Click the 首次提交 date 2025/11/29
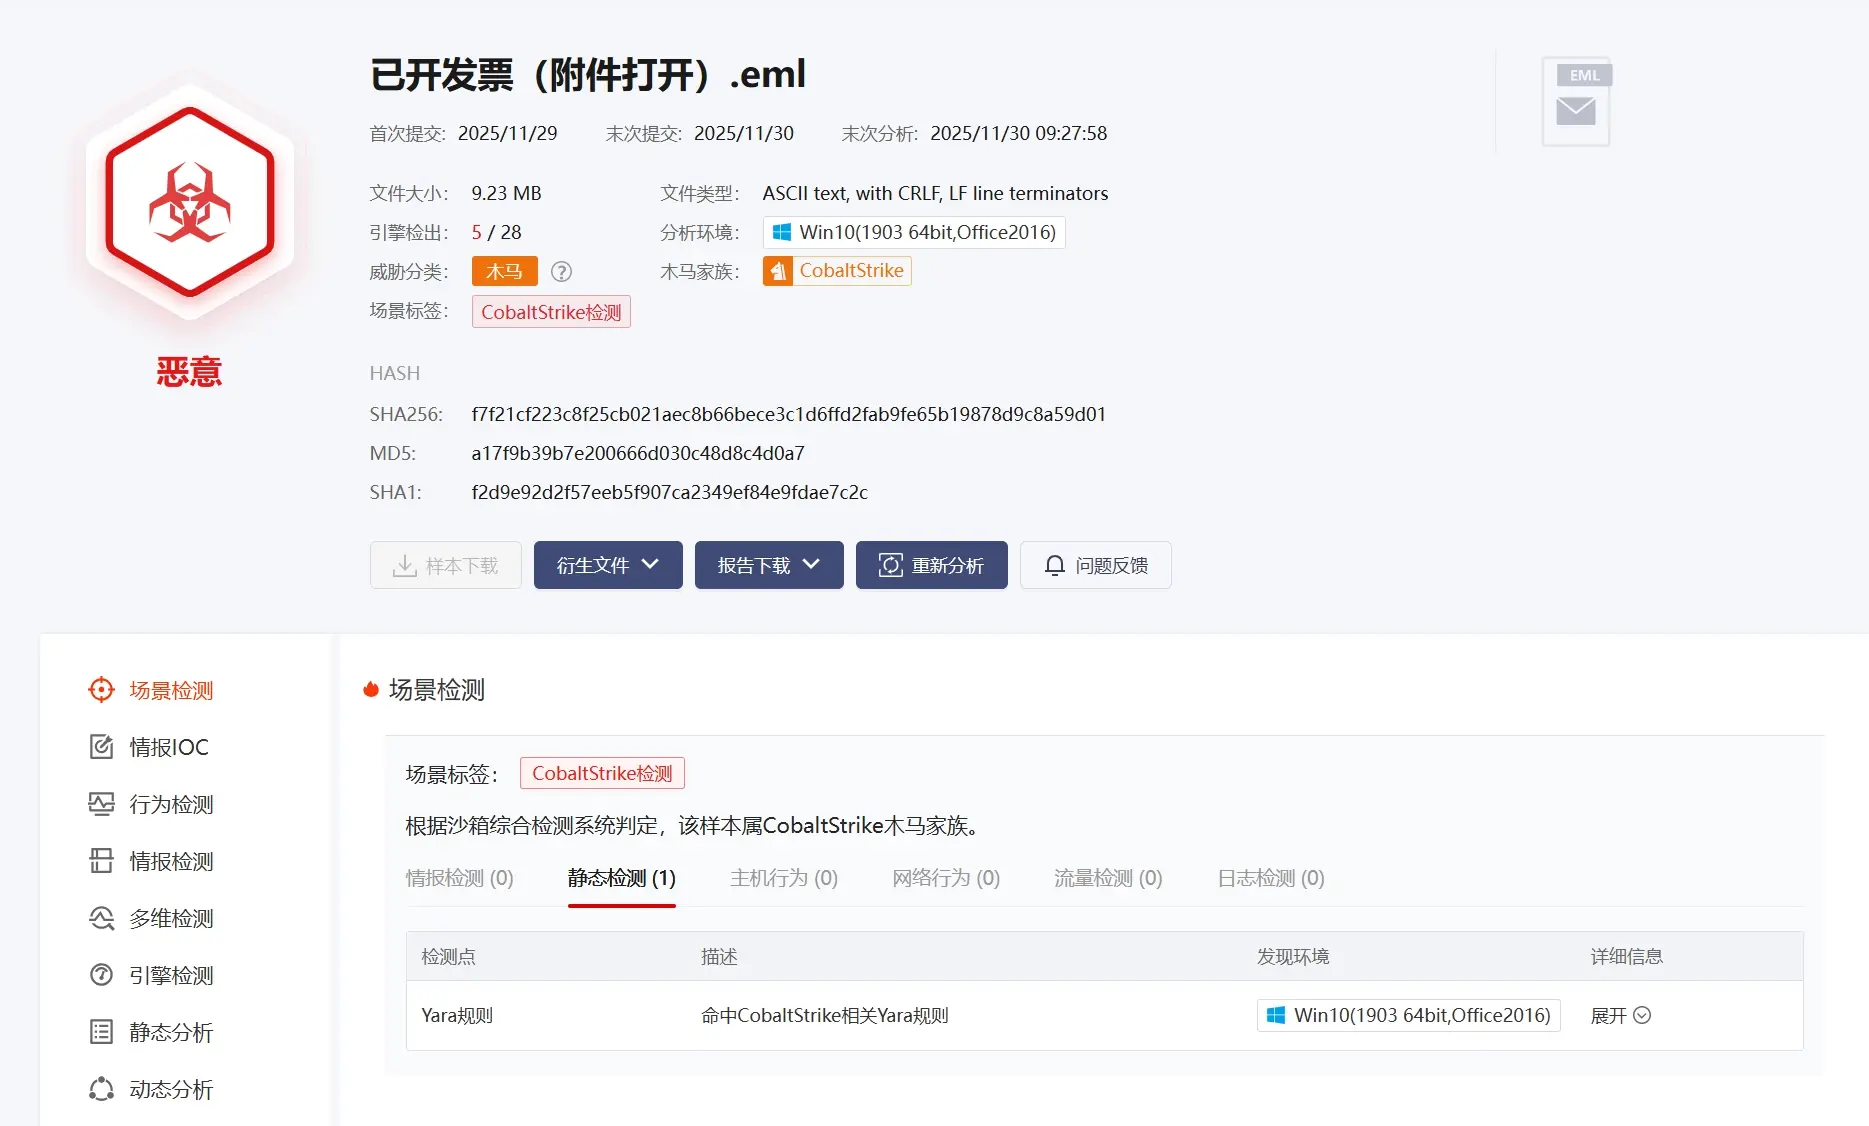The height and width of the screenshot is (1126, 1869). (507, 133)
